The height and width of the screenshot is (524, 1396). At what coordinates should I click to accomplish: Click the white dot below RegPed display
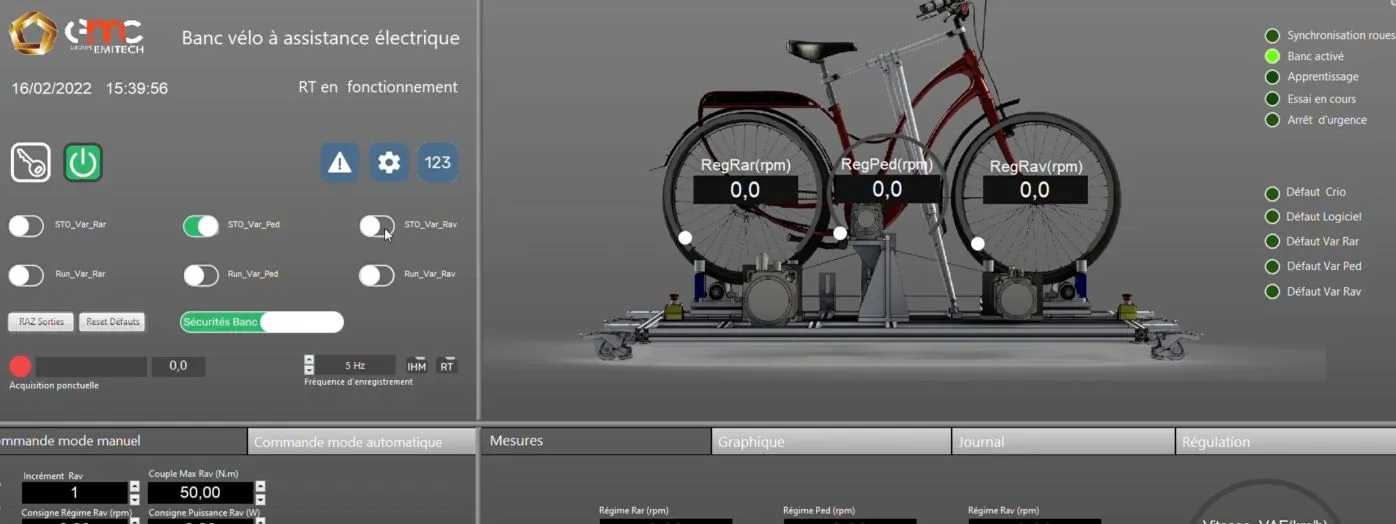click(840, 233)
